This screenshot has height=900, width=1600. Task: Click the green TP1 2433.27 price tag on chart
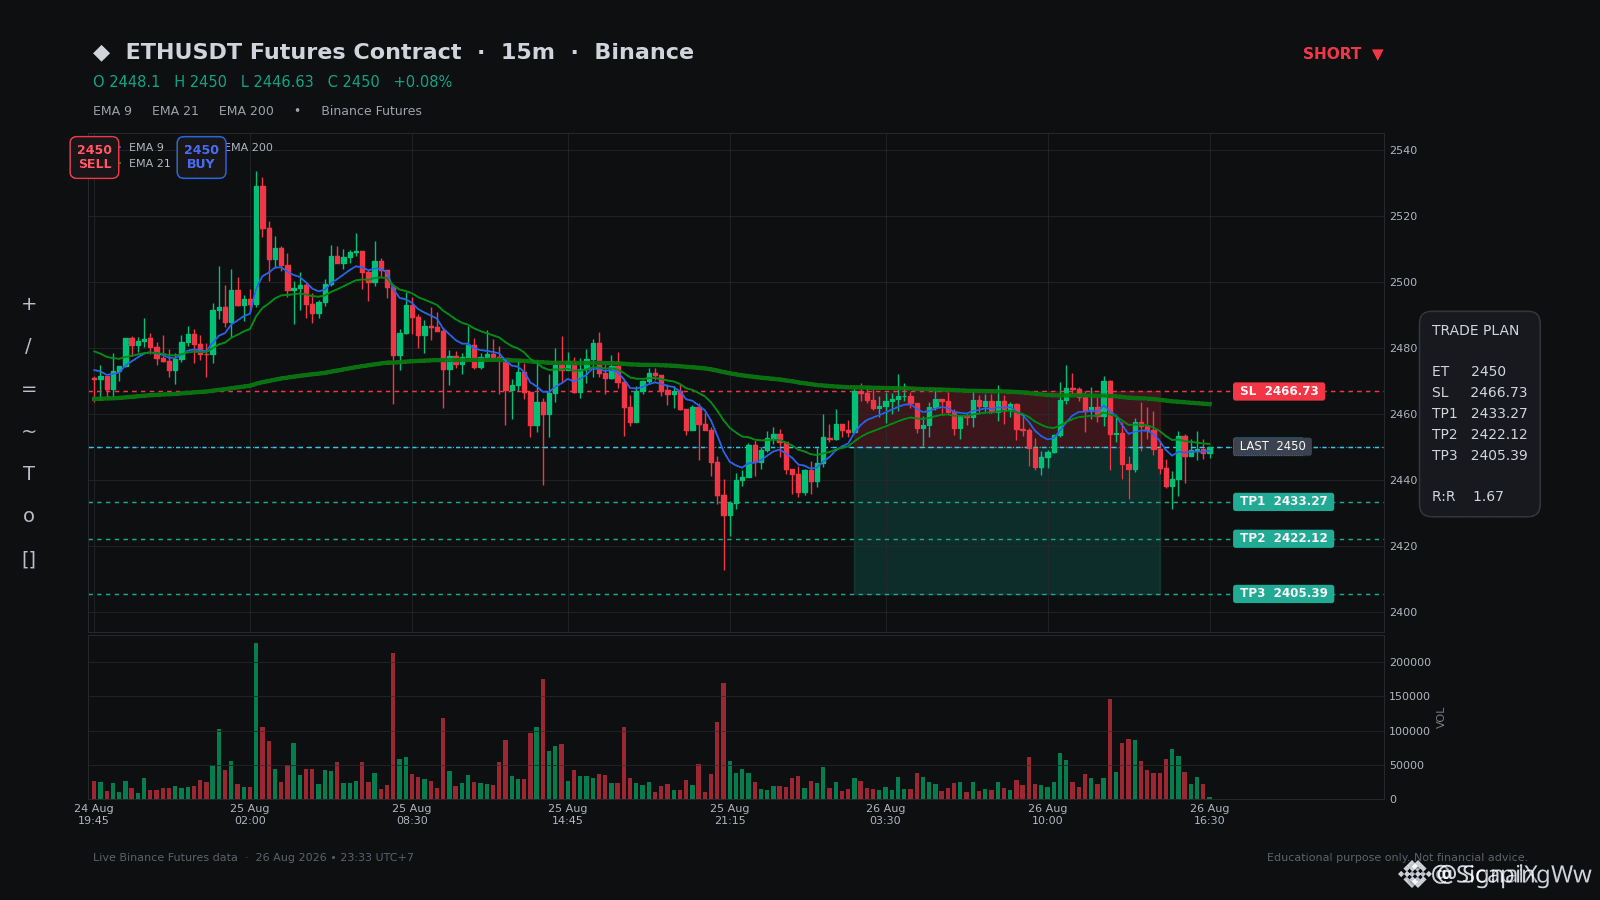click(1283, 501)
